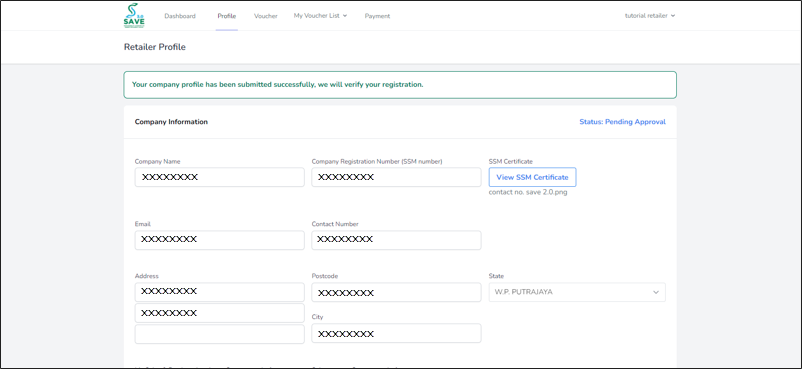The width and height of the screenshot is (802, 369).
Task: Click the SAVE 3.0 logo icon
Action: click(x=134, y=16)
